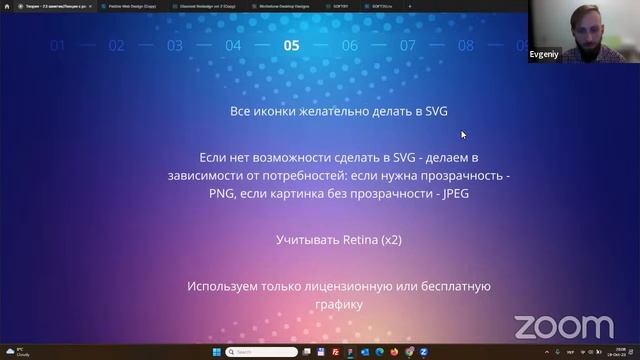This screenshot has height=360, width=640.
Task: Jump to slide step 03
Action: pyautogui.click(x=175, y=45)
